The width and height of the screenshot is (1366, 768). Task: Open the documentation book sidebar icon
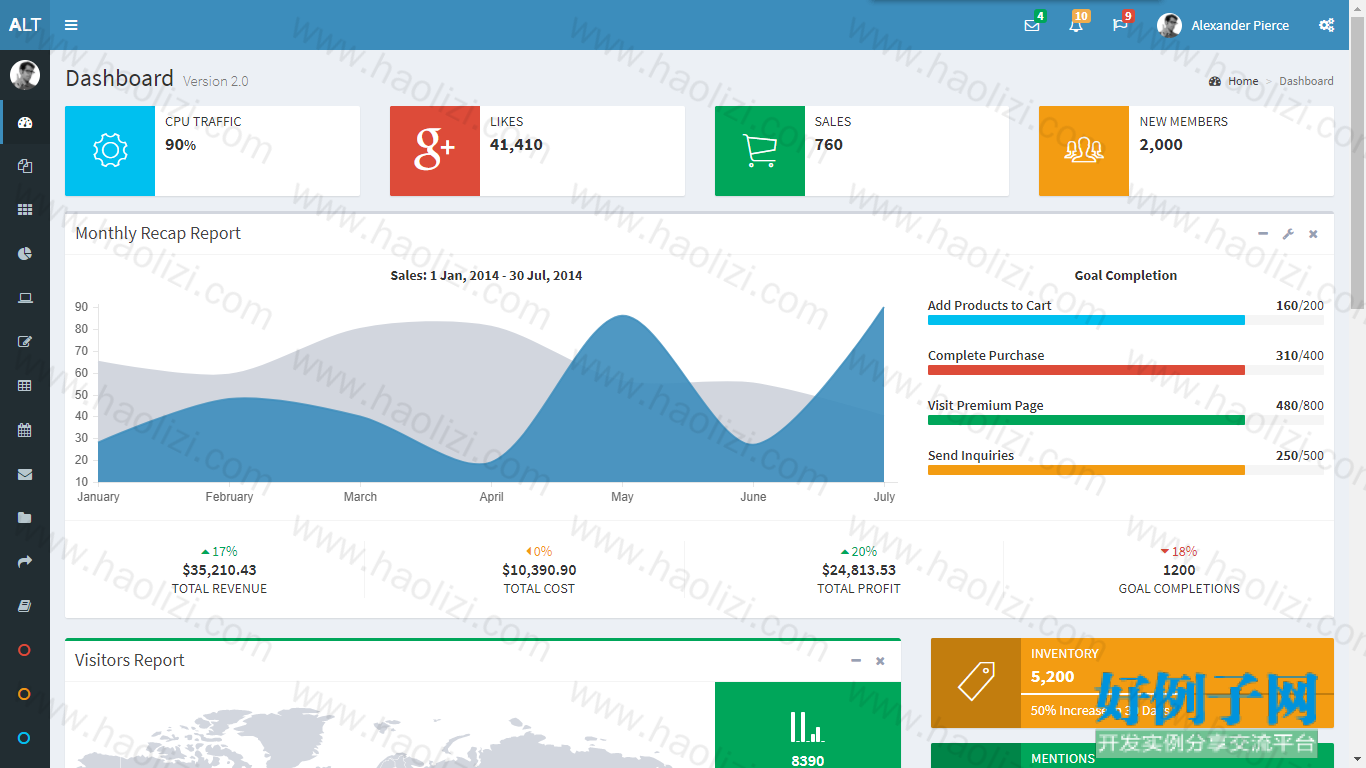pos(25,606)
